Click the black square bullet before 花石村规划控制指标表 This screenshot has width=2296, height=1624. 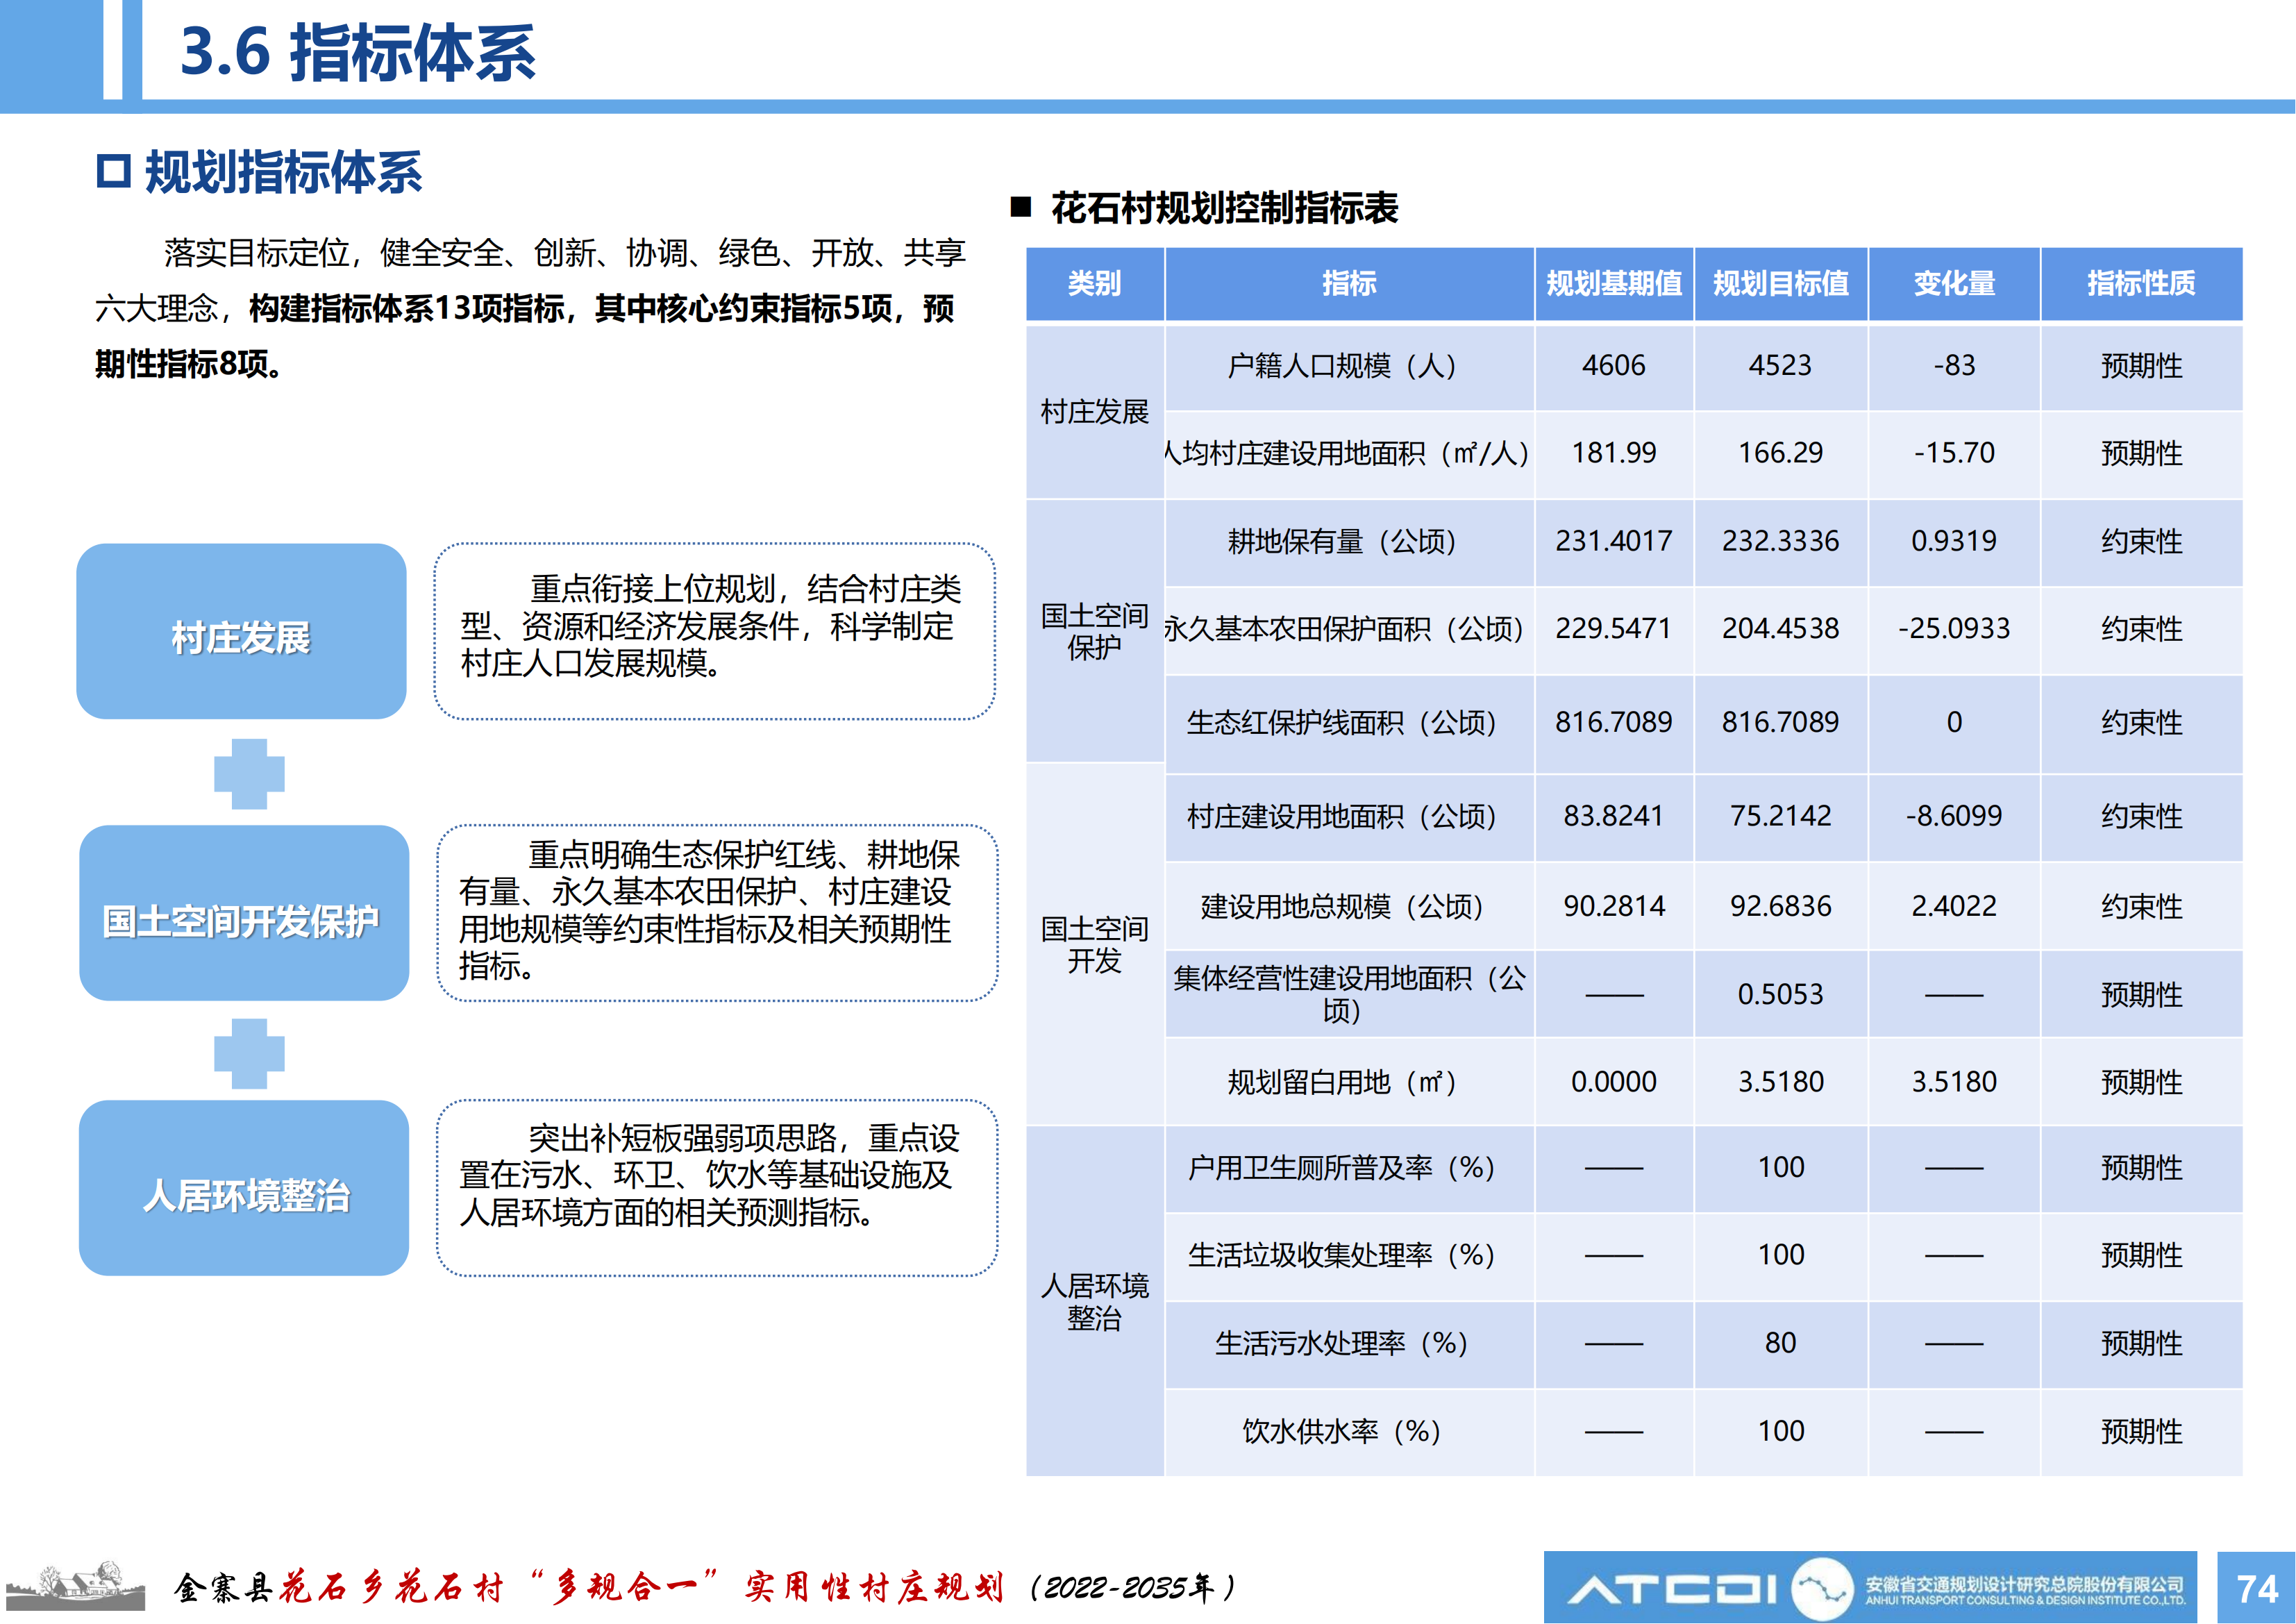[x=1021, y=207]
